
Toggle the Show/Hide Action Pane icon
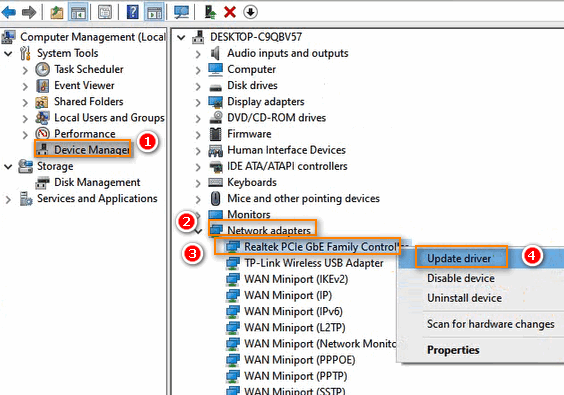coord(155,12)
